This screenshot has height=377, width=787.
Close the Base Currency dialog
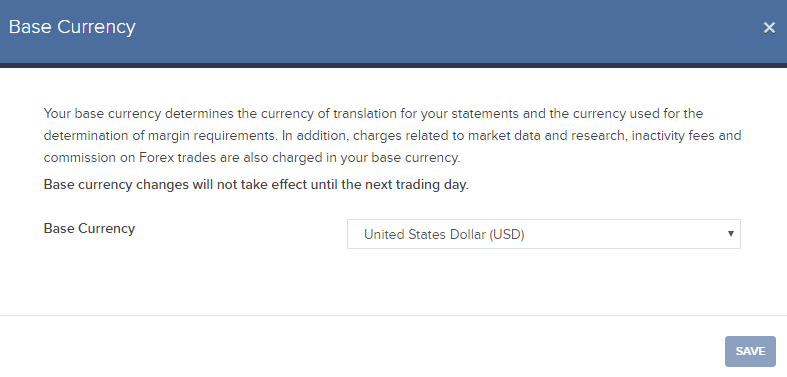pyautogui.click(x=769, y=28)
